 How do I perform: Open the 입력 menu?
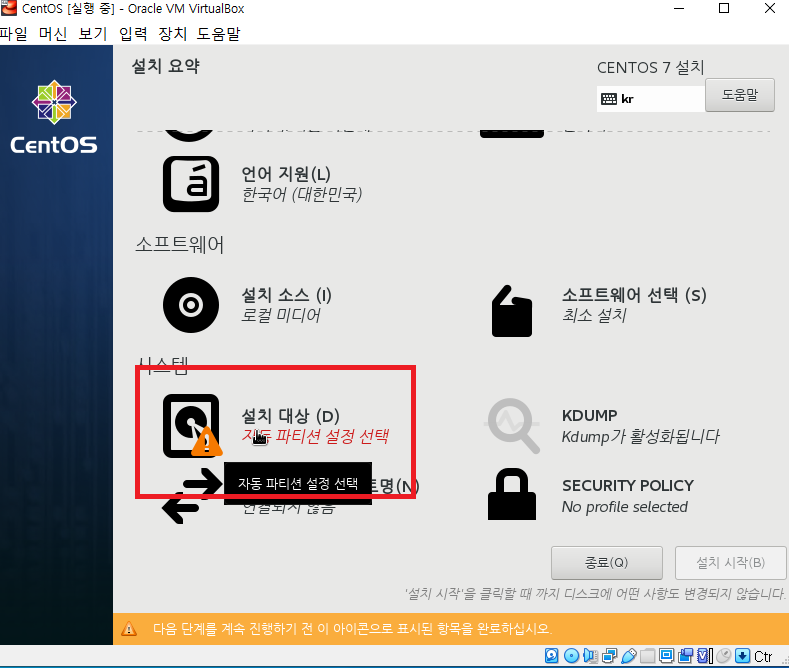click(133, 34)
